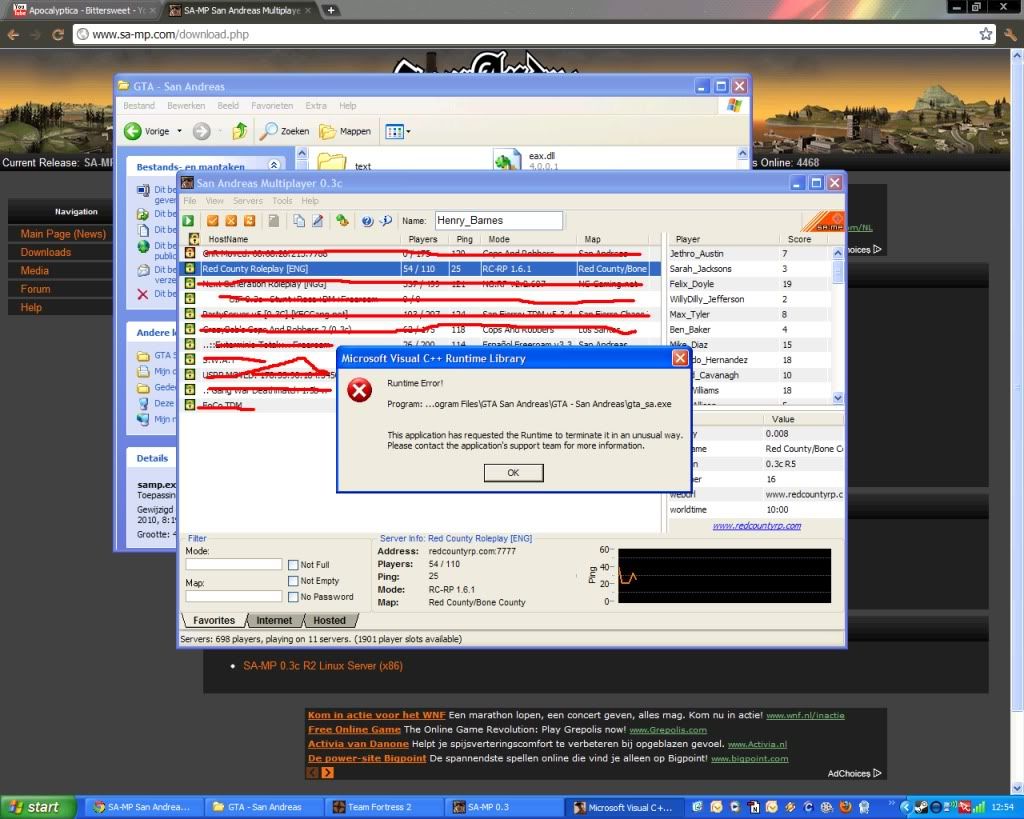This screenshot has height=819, width=1024.
Task: Select the Red County Roleplay [ENG] server row
Action: point(420,268)
